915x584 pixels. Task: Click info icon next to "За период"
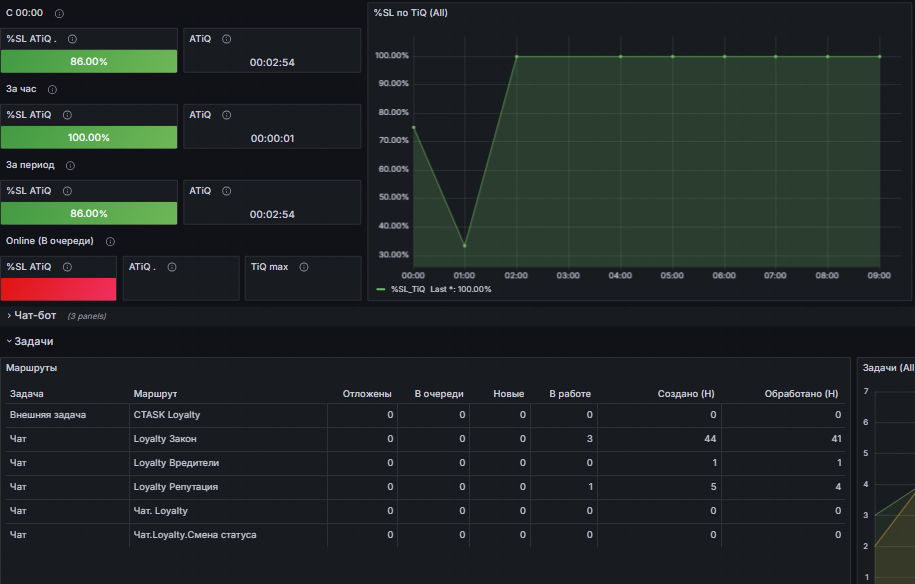(70, 165)
